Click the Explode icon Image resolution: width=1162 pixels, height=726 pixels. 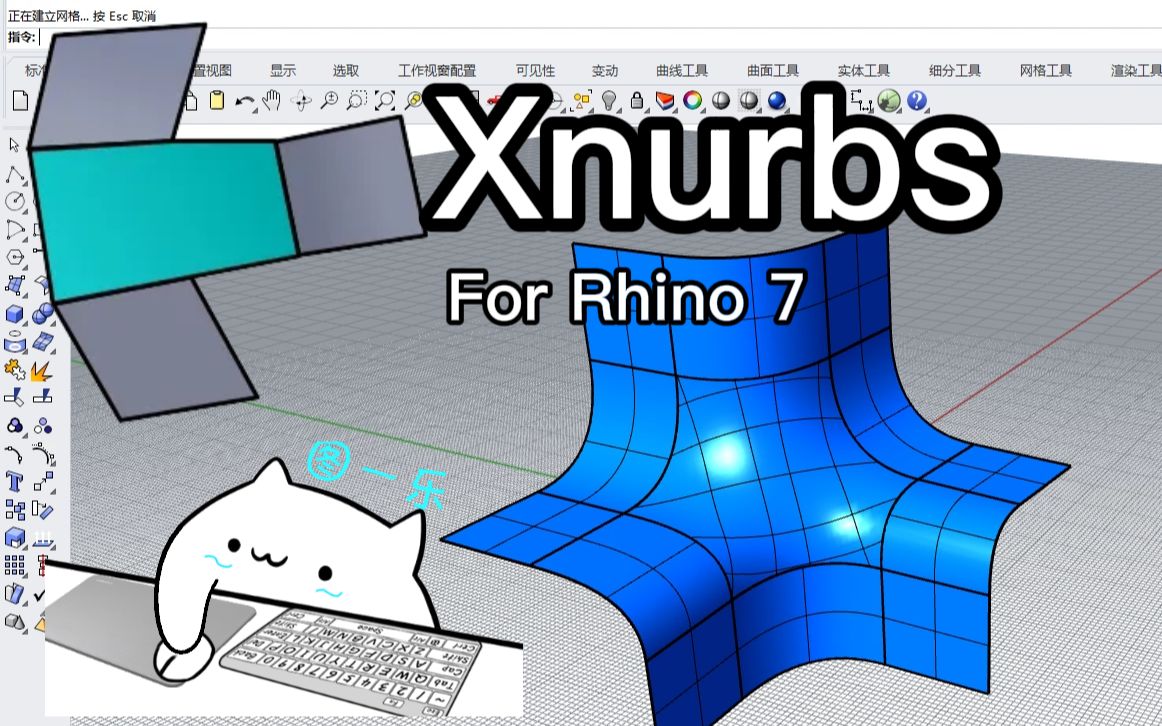pyautogui.click(x=42, y=370)
